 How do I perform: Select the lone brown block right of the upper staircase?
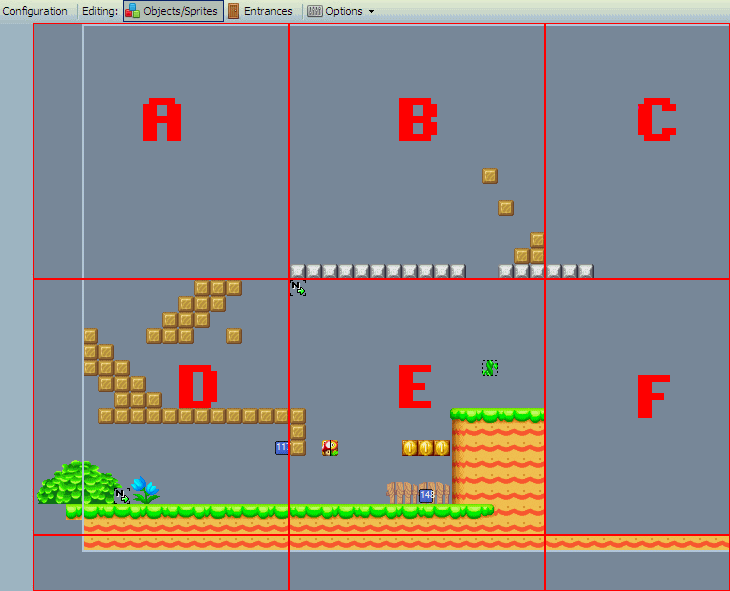tap(234, 336)
